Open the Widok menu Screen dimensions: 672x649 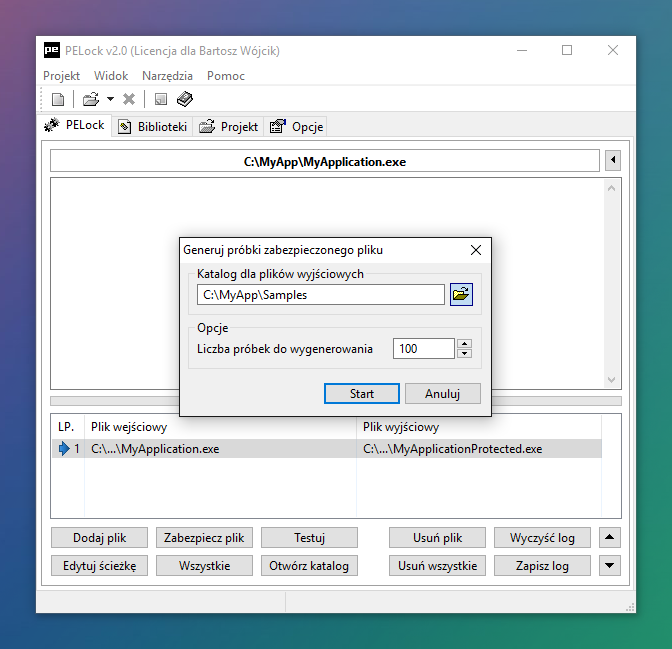[111, 76]
